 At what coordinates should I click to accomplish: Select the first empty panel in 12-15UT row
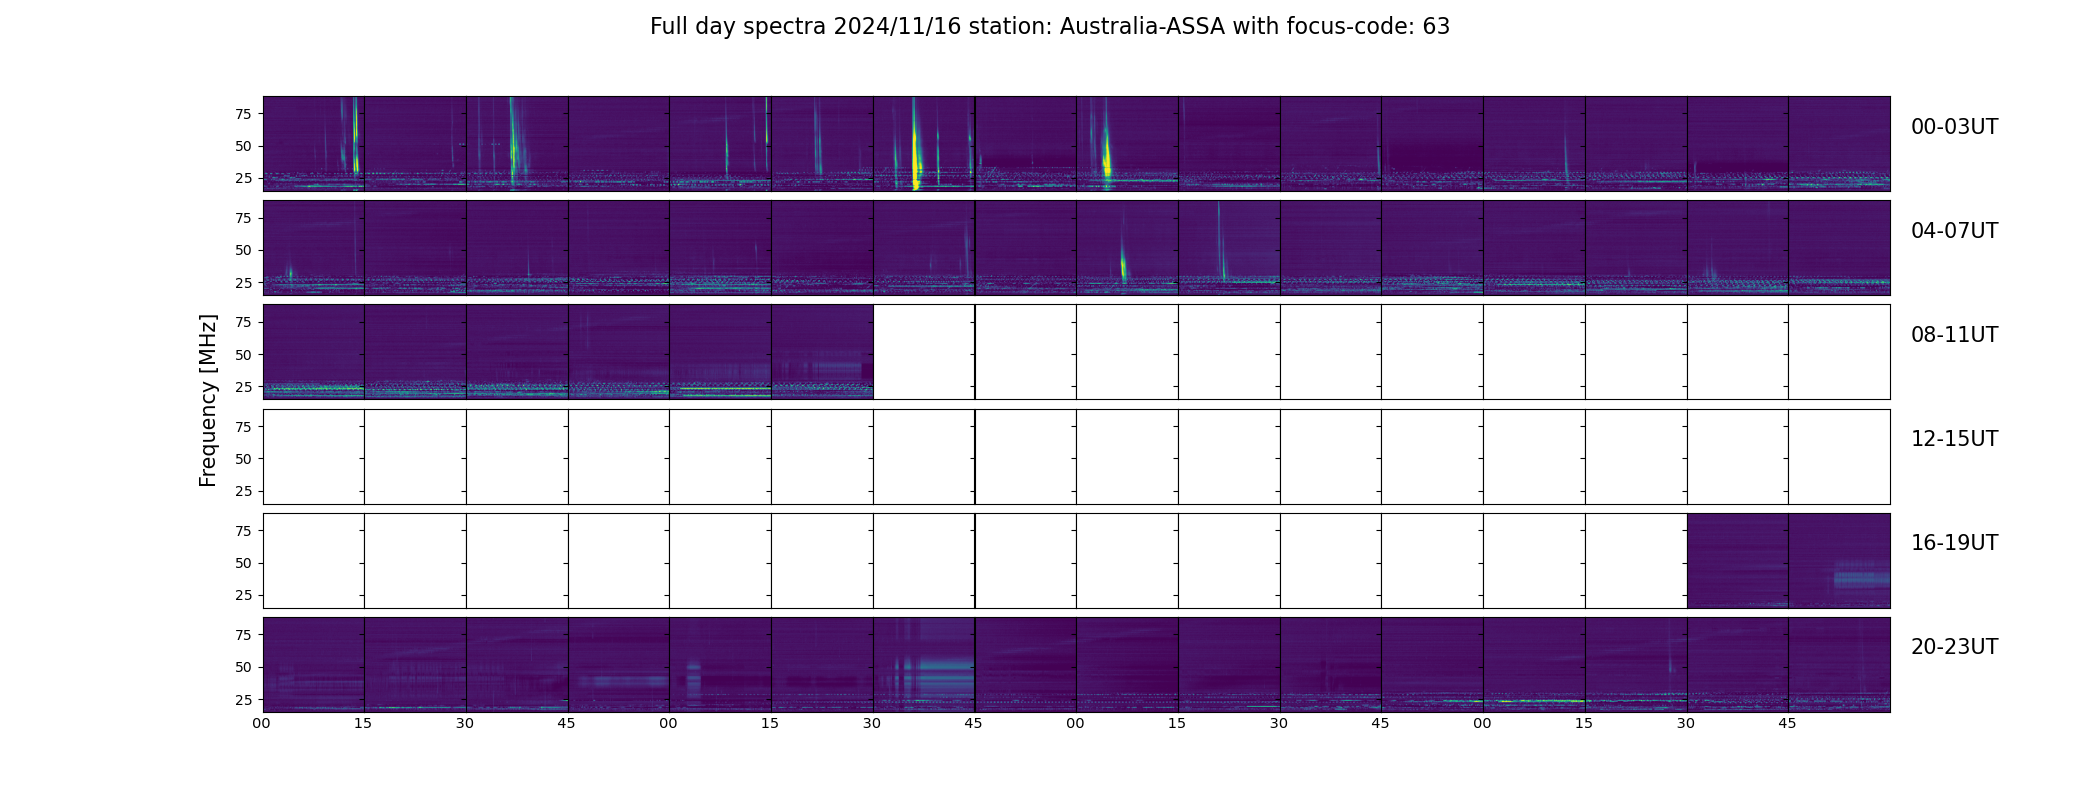click(x=314, y=456)
